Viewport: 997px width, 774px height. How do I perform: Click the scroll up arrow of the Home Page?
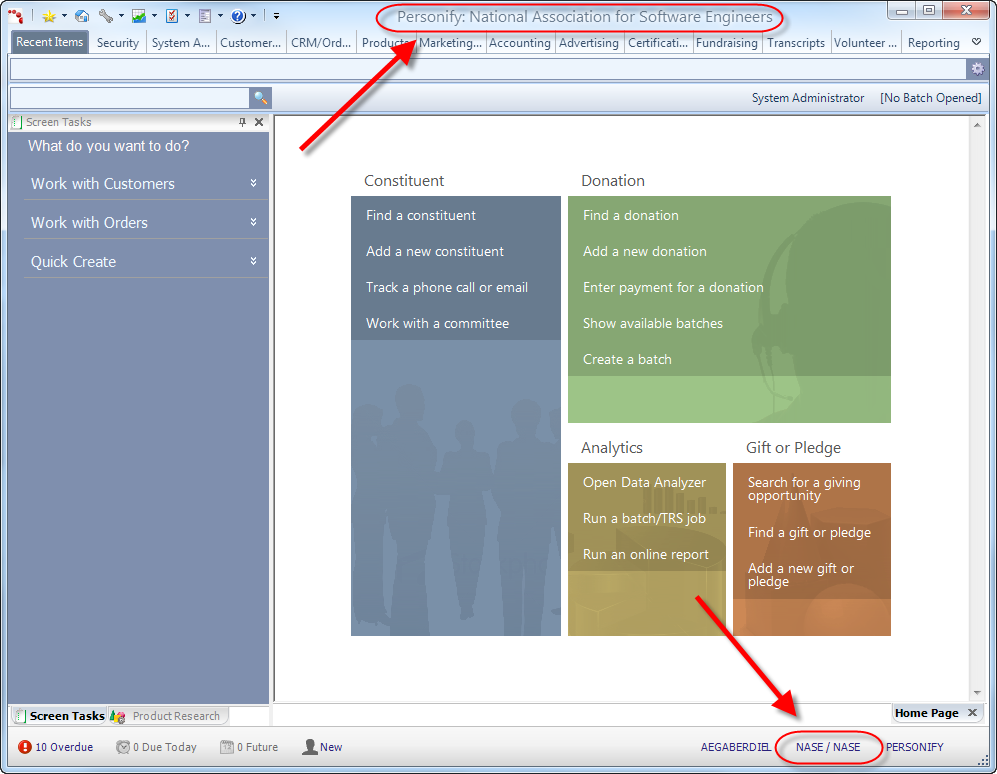point(977,125)
